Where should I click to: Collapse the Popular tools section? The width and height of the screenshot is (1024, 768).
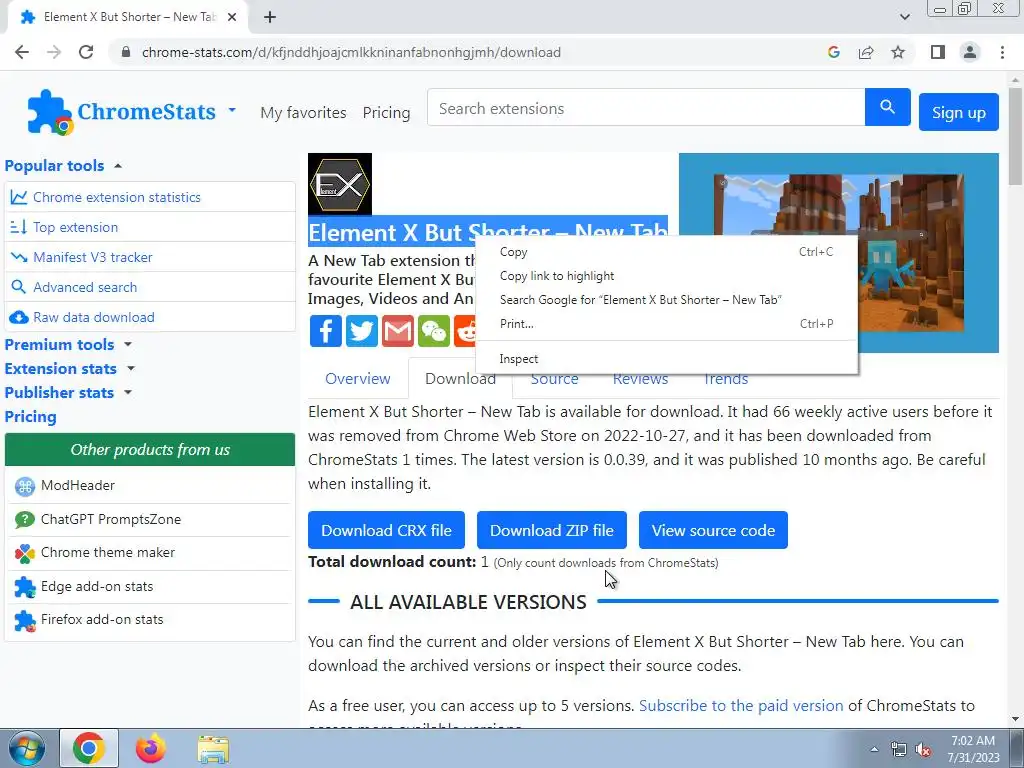(63, 166)
